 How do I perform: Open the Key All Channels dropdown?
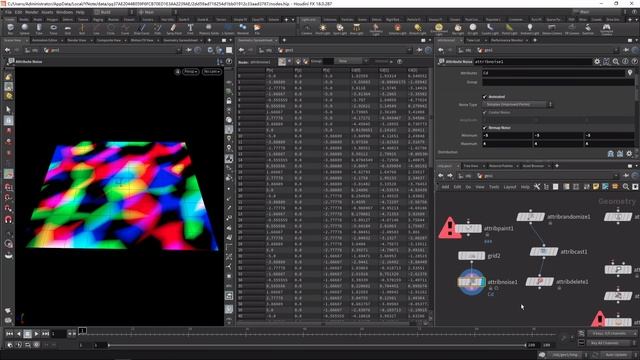click(612, 343)
